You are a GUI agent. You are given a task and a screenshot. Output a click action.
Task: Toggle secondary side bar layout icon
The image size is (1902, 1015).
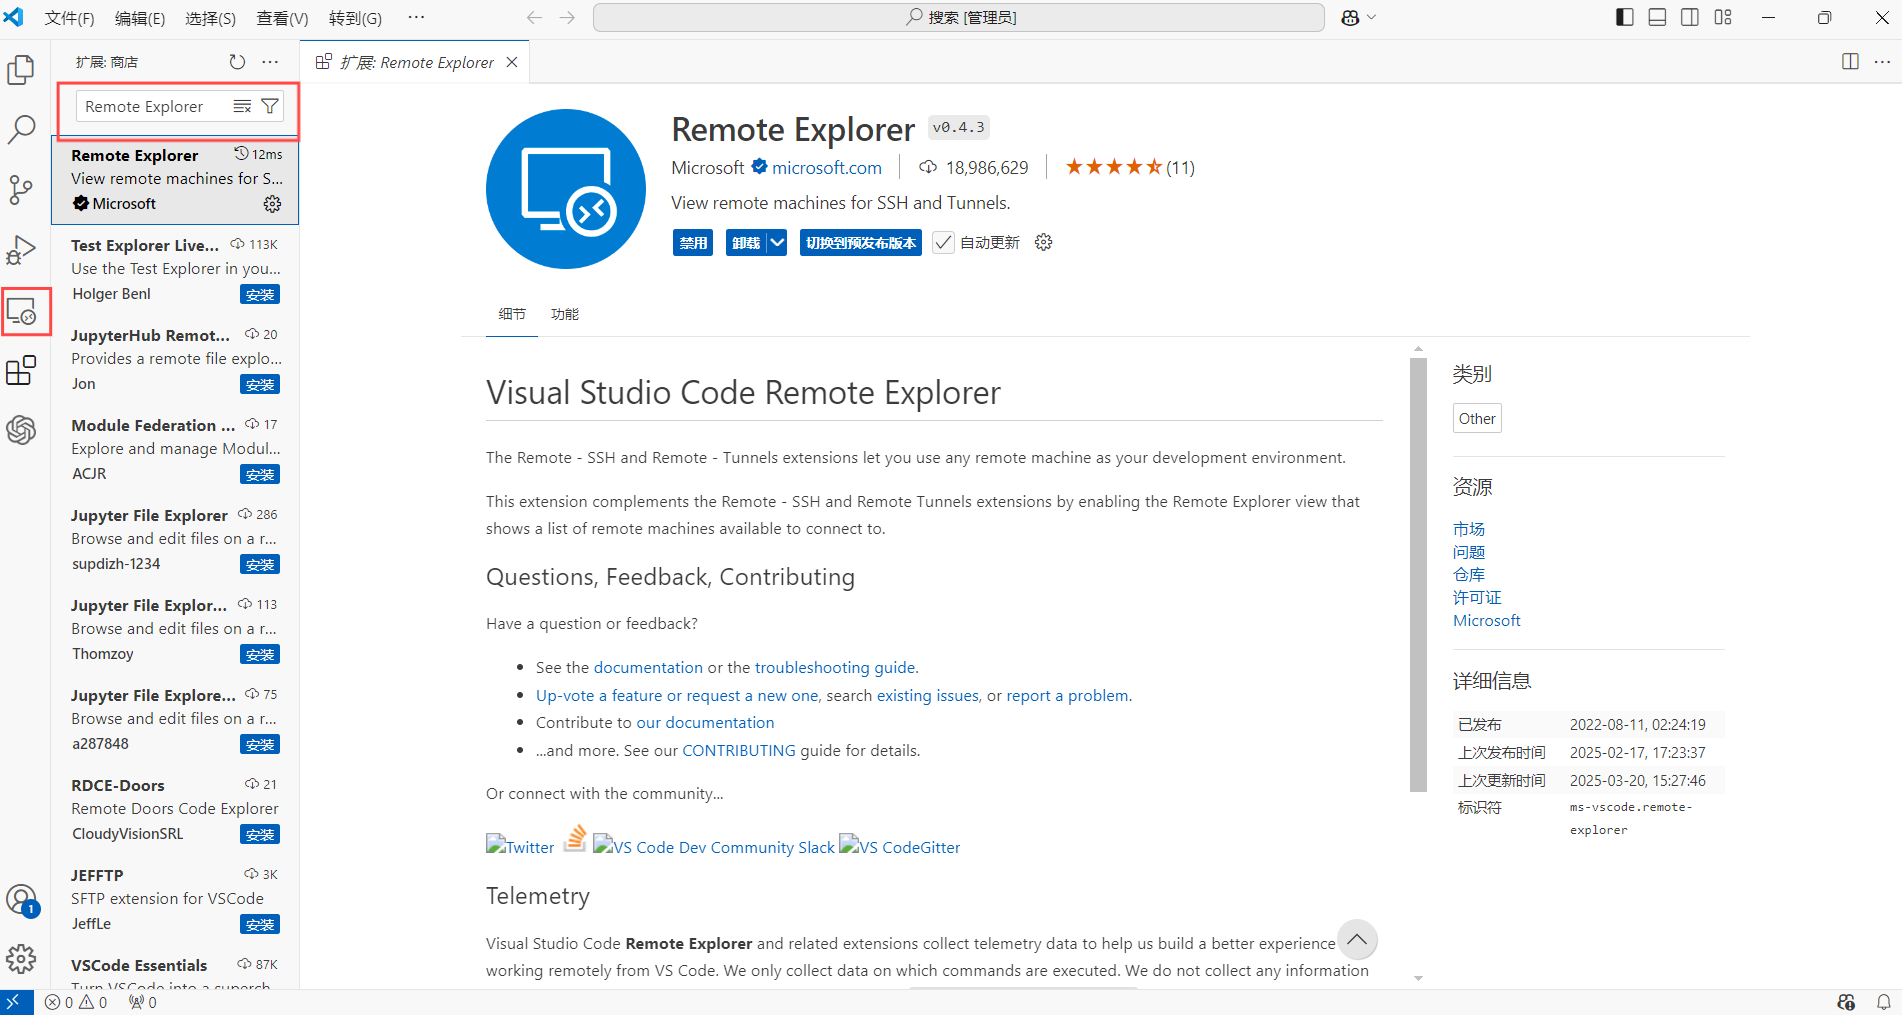[x=1690, y=17]
